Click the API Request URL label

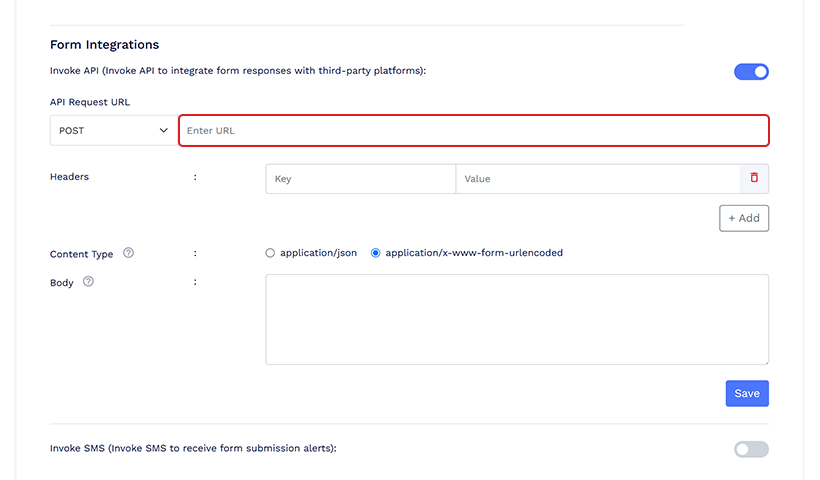90,102
